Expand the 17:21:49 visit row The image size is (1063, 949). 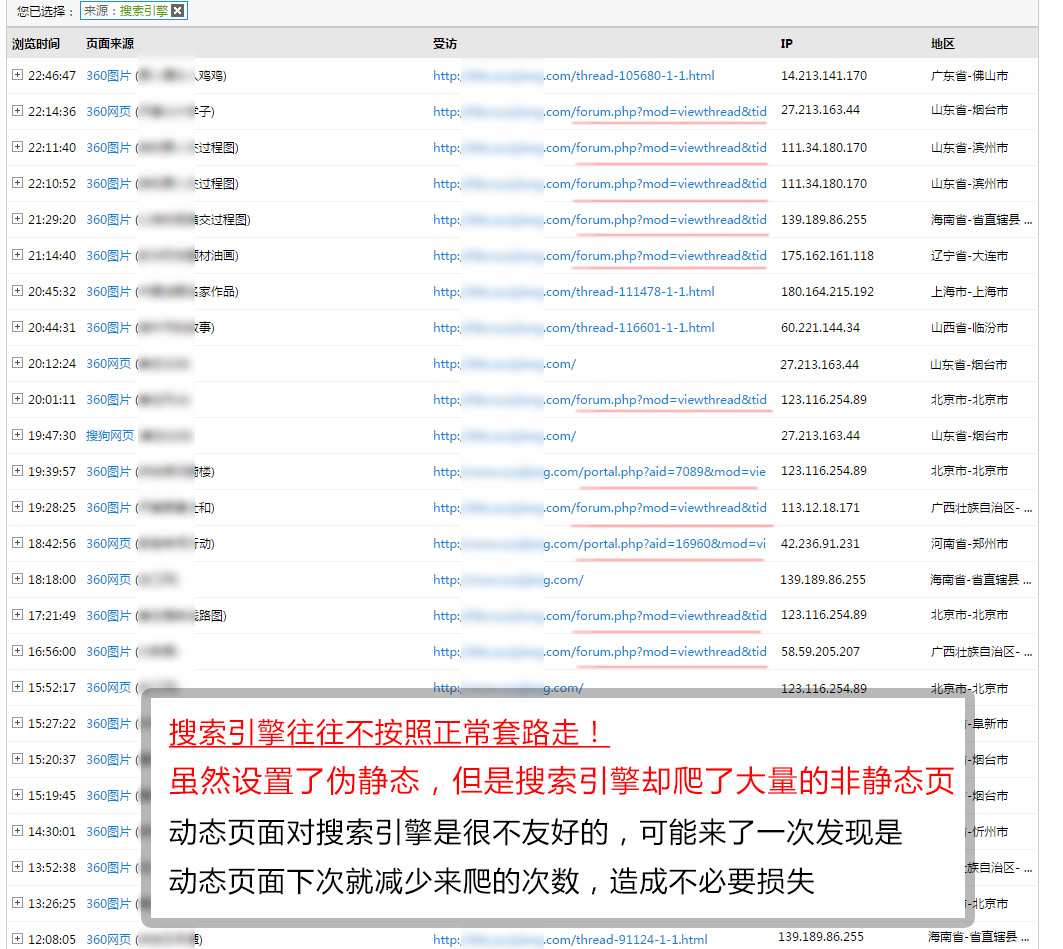18,614
